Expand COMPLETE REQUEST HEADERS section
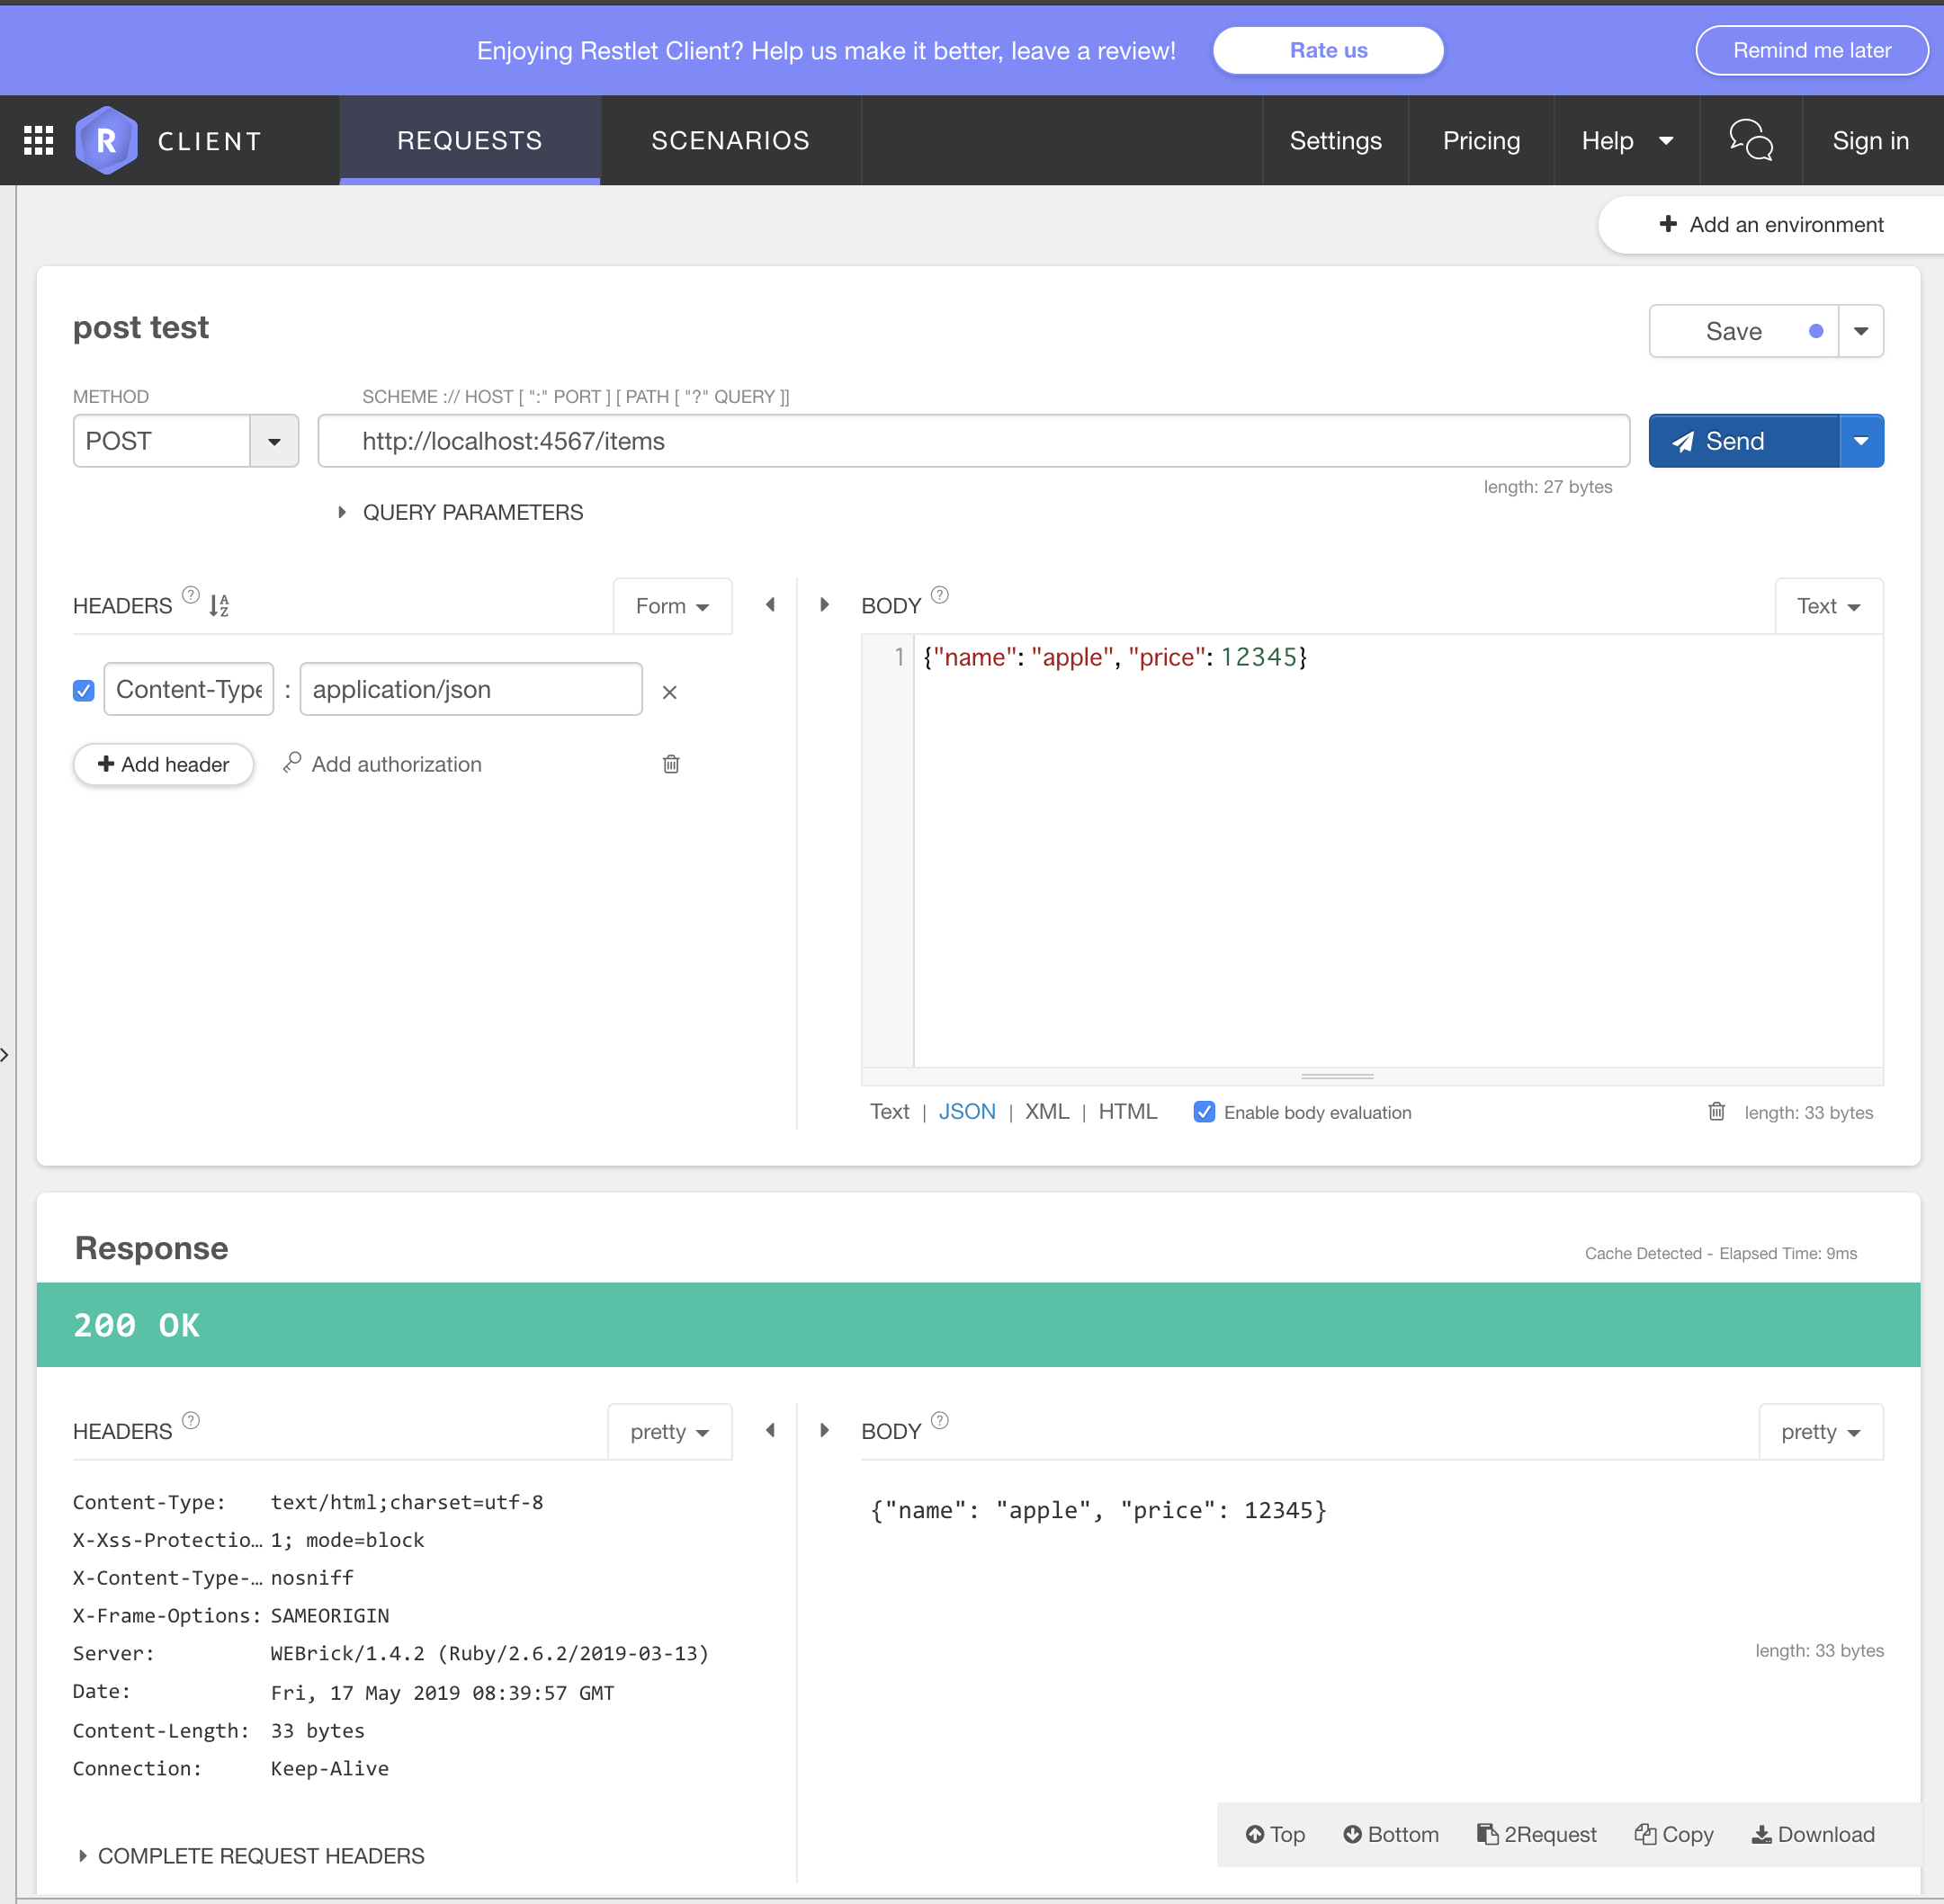1944x1904 pixels. (x=83, y=1856)
